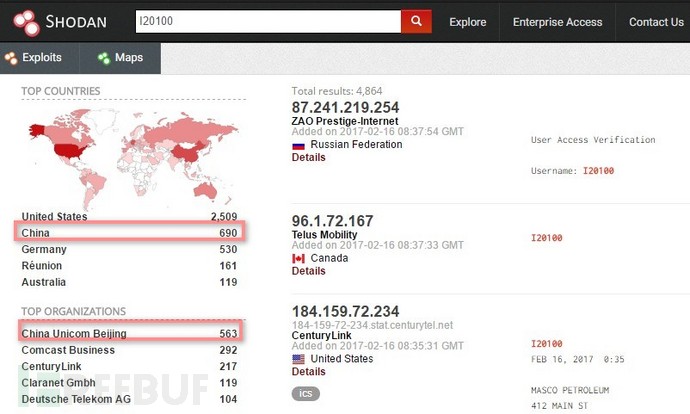
Task: Filter by Deutsche Telekom AG organization
Action: tap(76, 399)
